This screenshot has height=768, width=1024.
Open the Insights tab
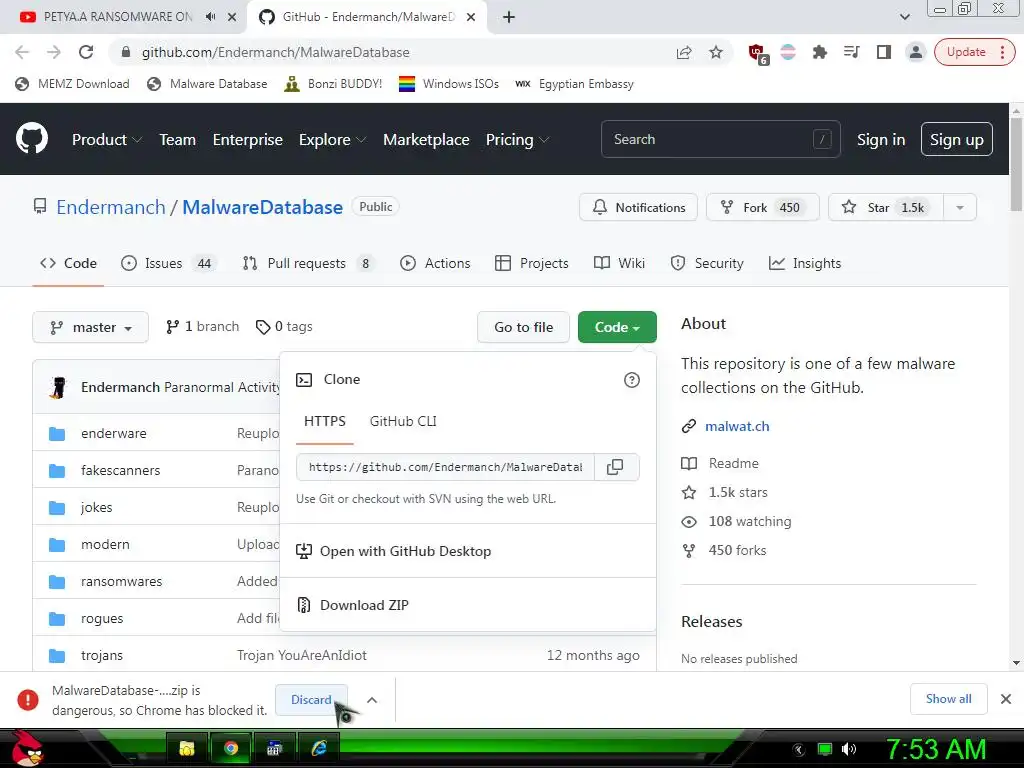805,263
